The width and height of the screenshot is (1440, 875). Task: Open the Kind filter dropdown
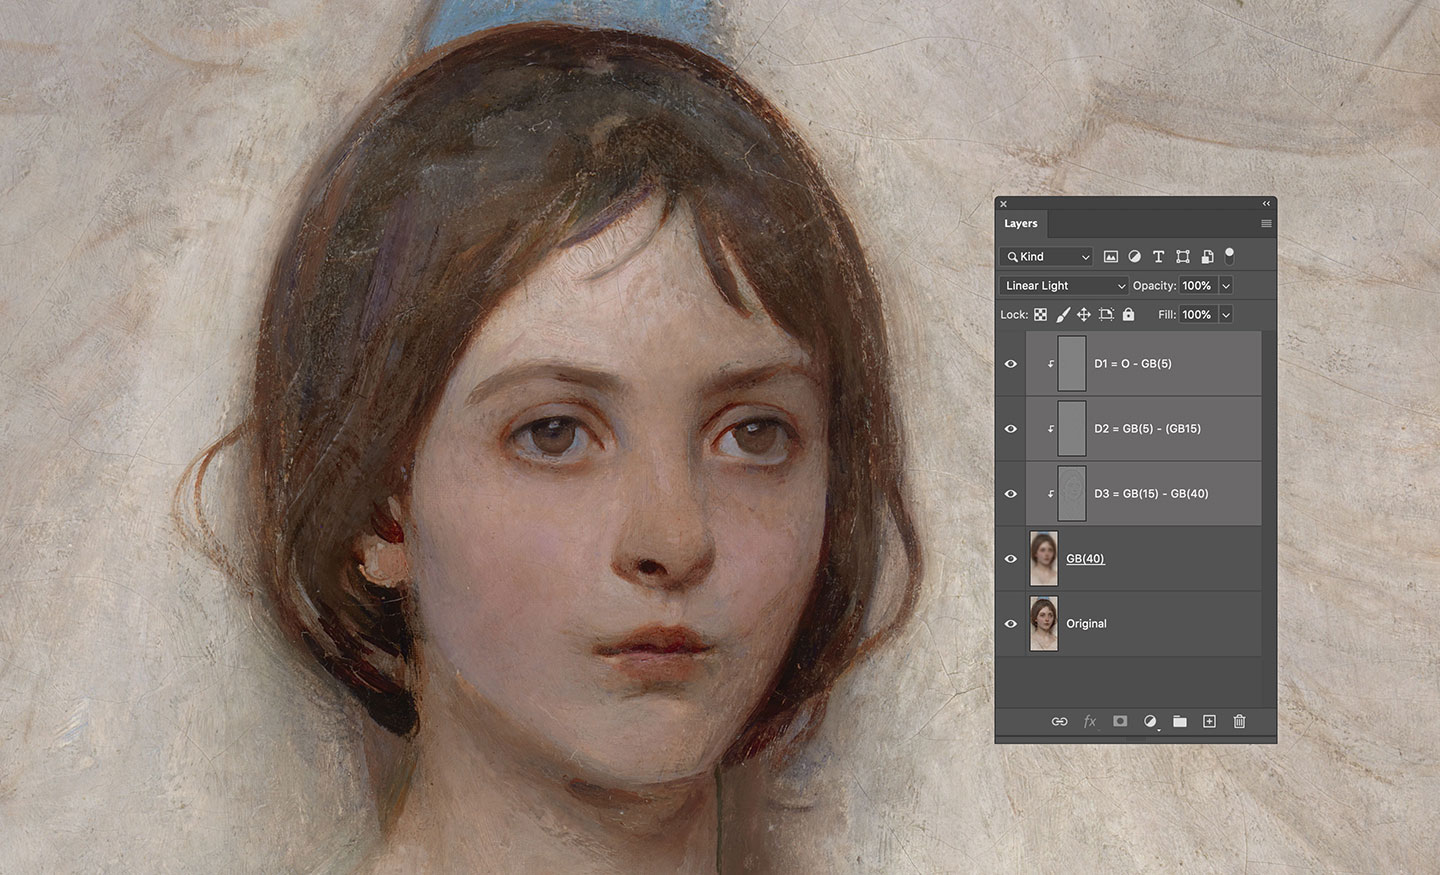click(1046, 257)
